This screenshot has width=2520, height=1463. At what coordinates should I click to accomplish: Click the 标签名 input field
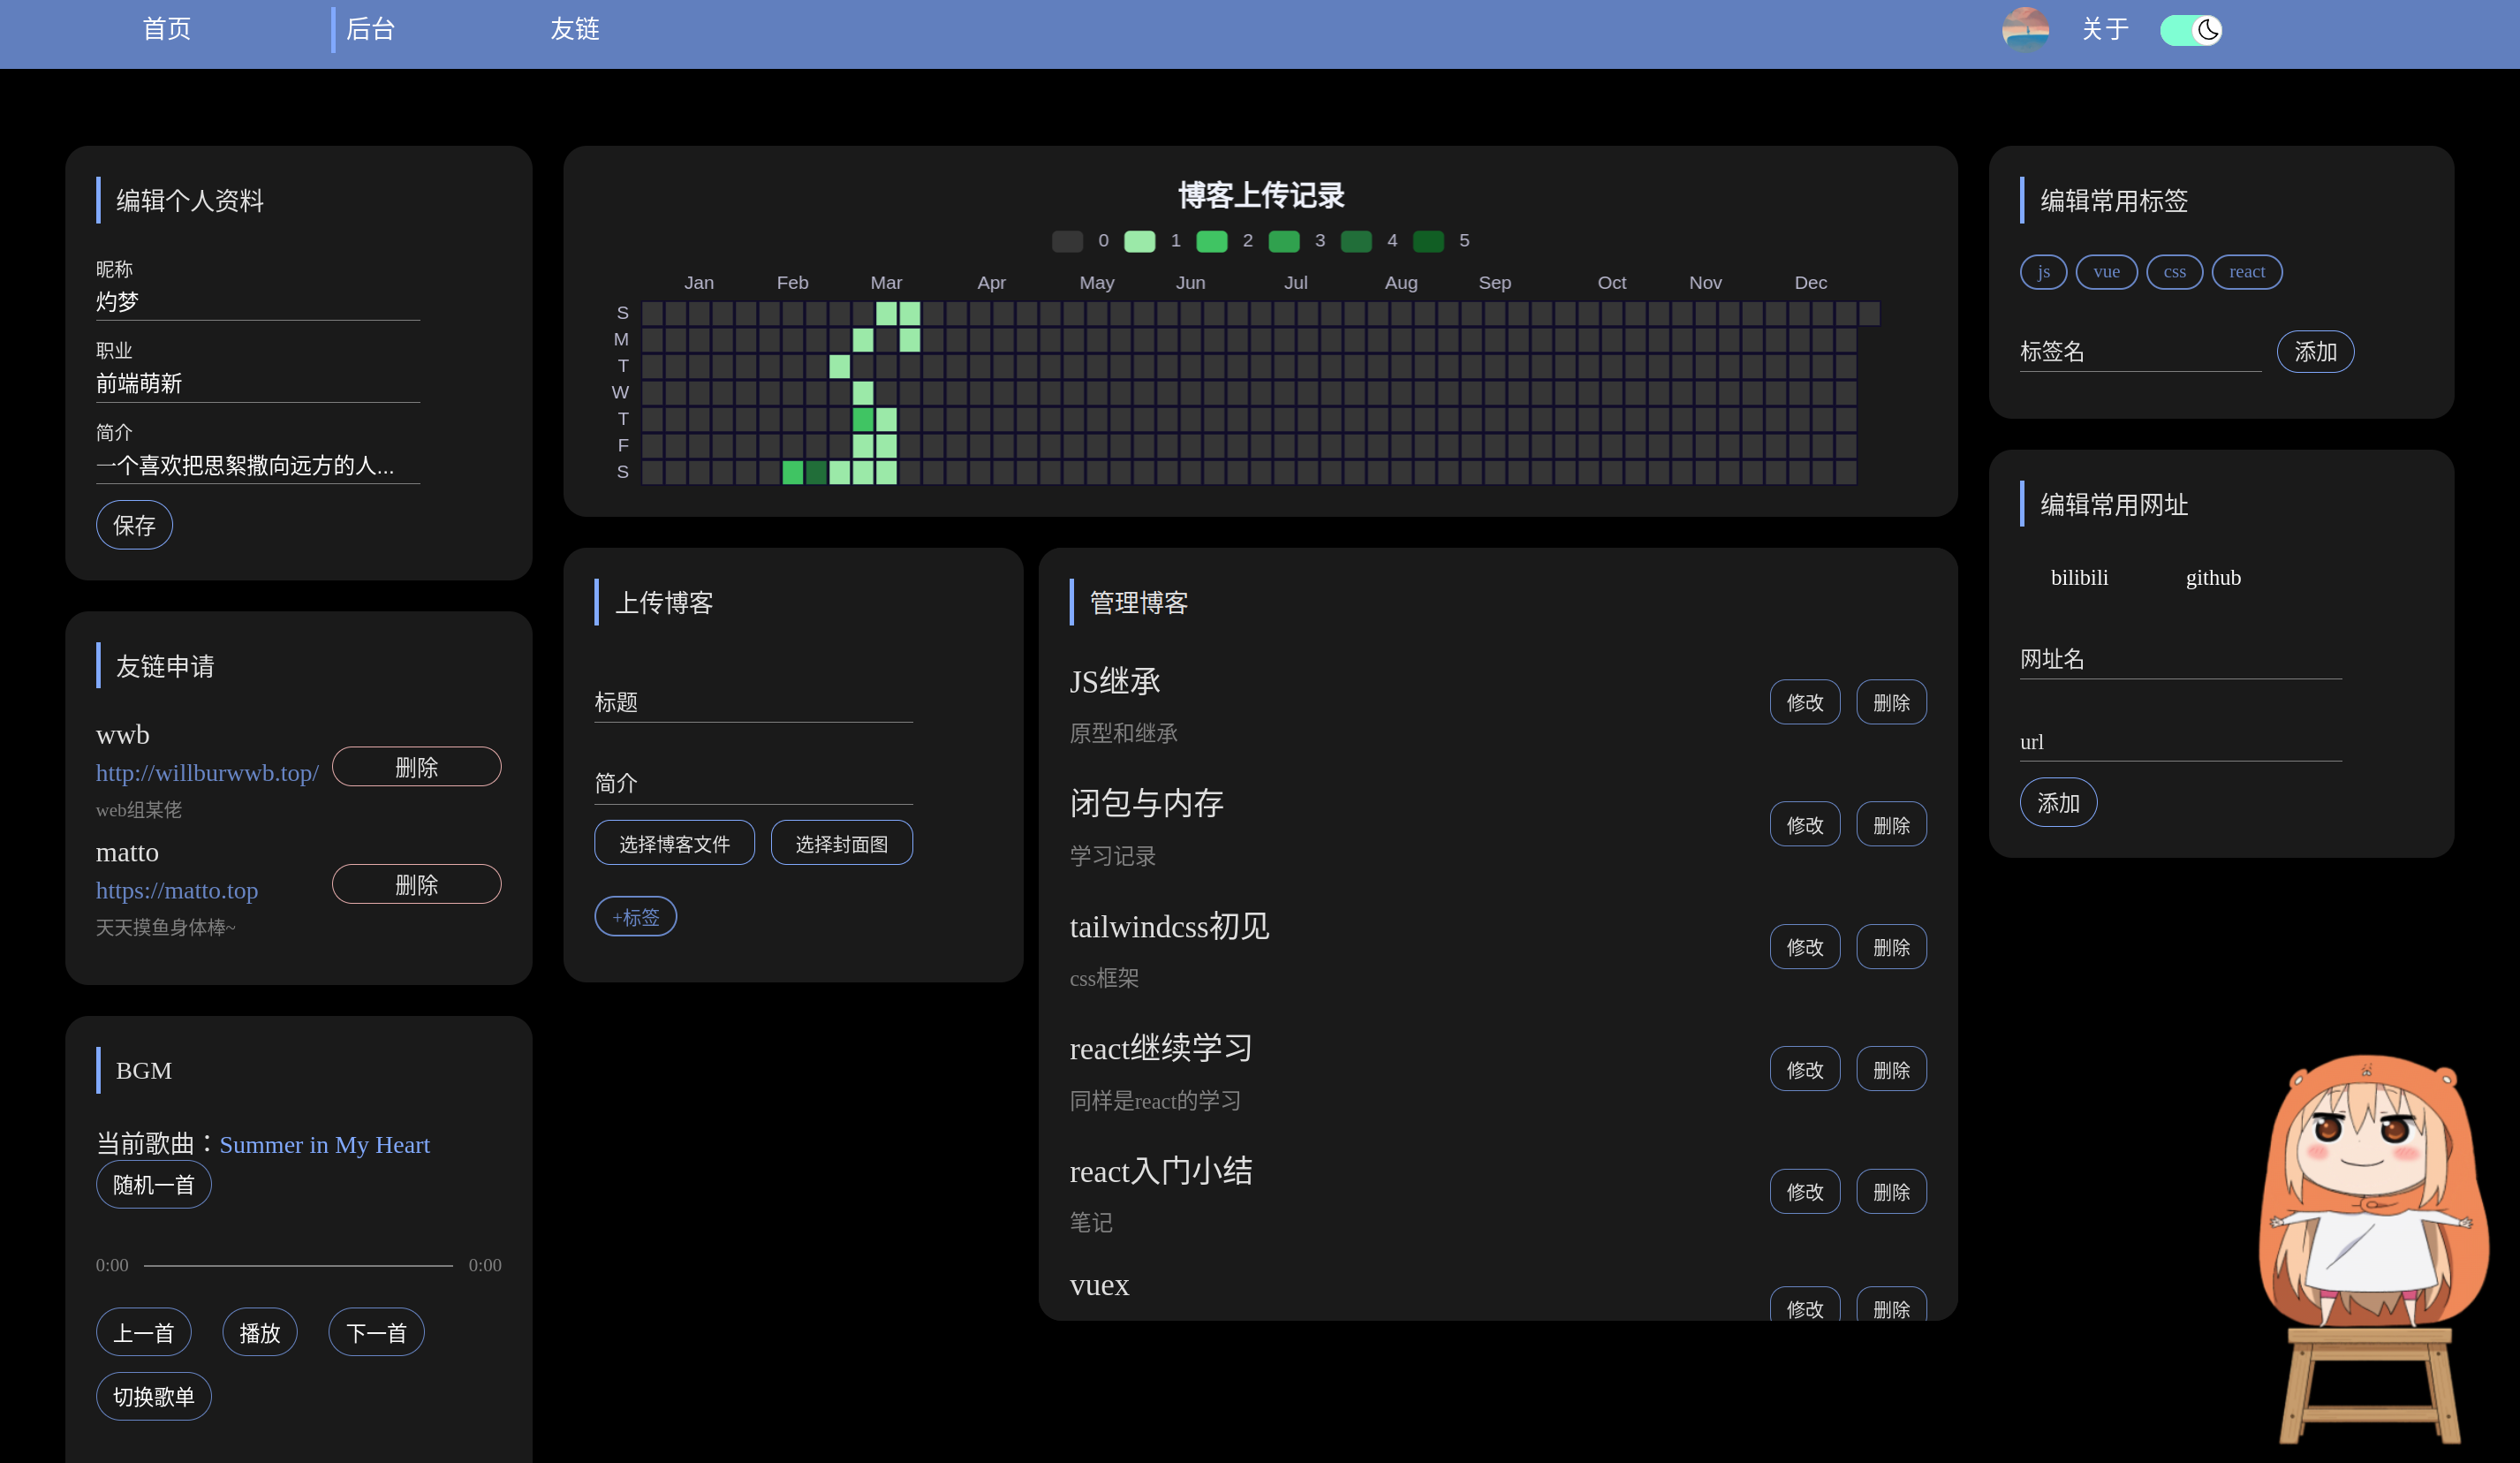(2140, 352)
